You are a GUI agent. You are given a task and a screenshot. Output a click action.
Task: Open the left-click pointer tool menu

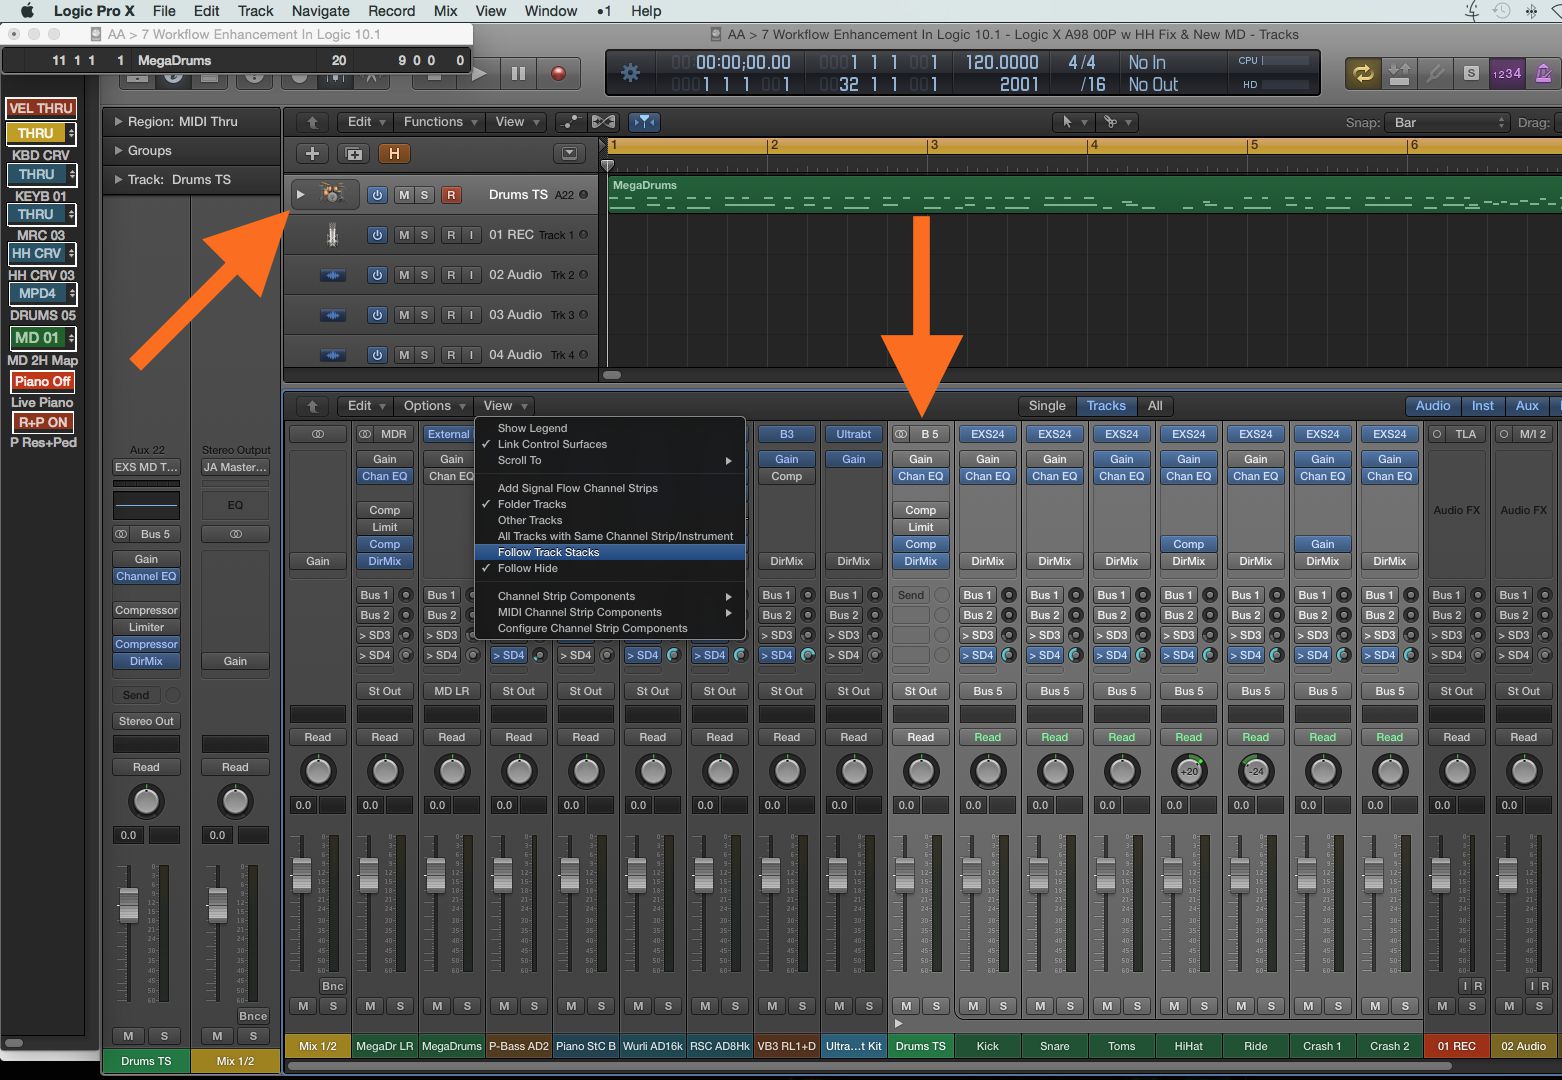click(1072, 122)
